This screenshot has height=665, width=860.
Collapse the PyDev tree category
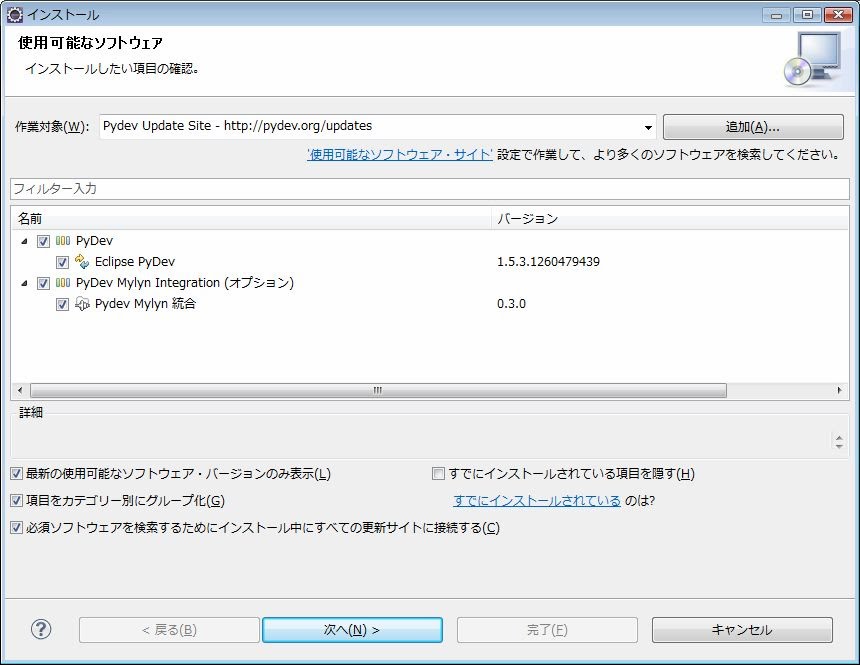click(x=24, y=241)
